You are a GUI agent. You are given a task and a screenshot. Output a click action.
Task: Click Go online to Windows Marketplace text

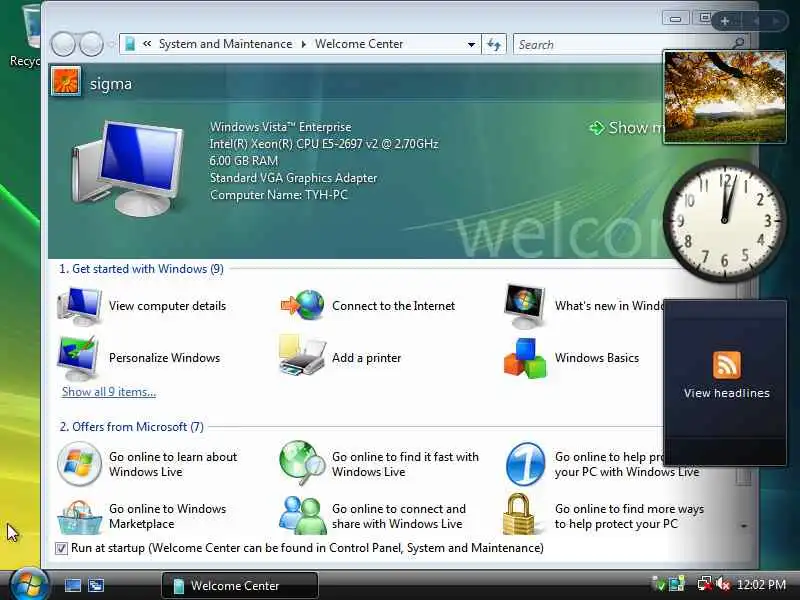pos(167,516)
